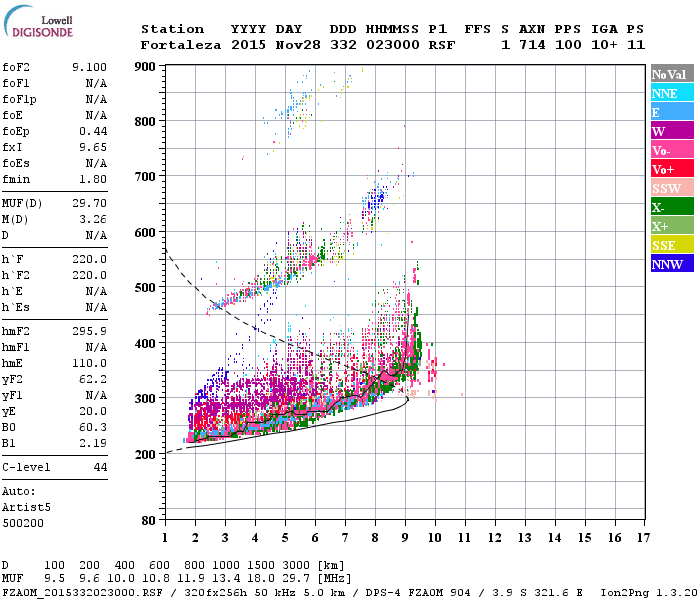
Task: Click the IGA value 10+
Action: [604, 45]
